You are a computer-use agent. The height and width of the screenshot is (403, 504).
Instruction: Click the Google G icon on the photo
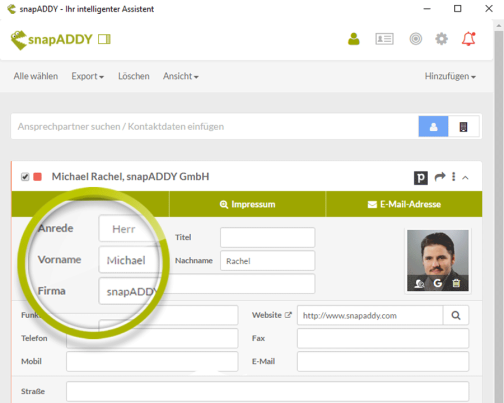click(x=437, y=283)
